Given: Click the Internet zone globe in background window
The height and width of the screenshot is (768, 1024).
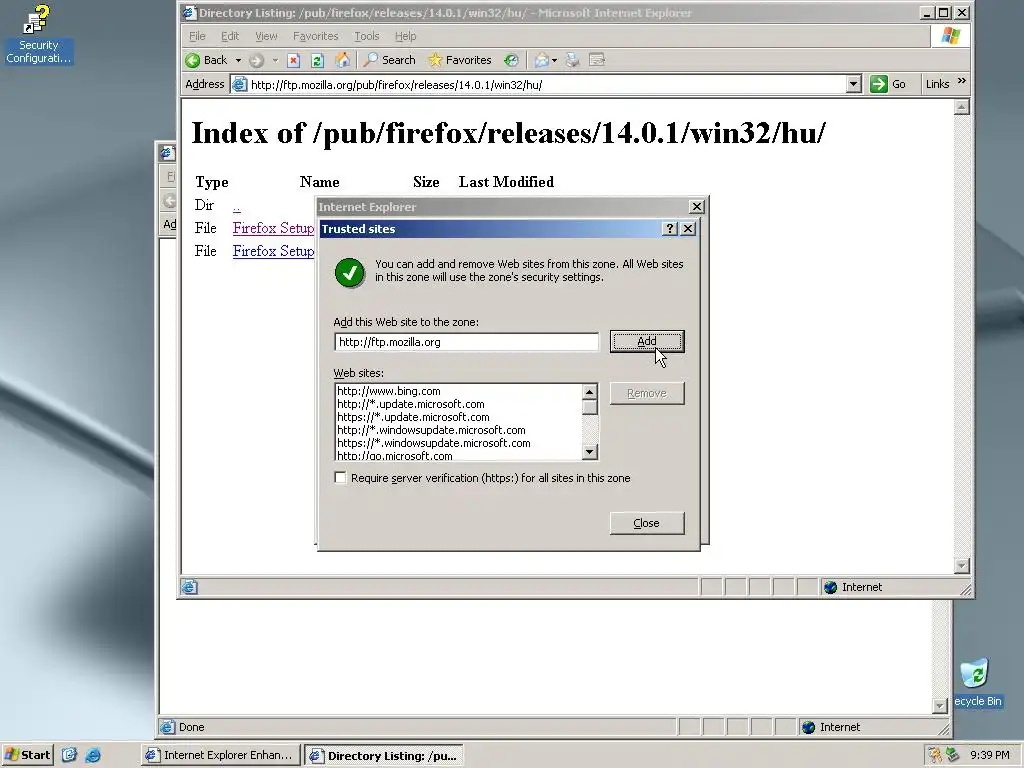Looking at the screenshot, I should pos(808,727).
